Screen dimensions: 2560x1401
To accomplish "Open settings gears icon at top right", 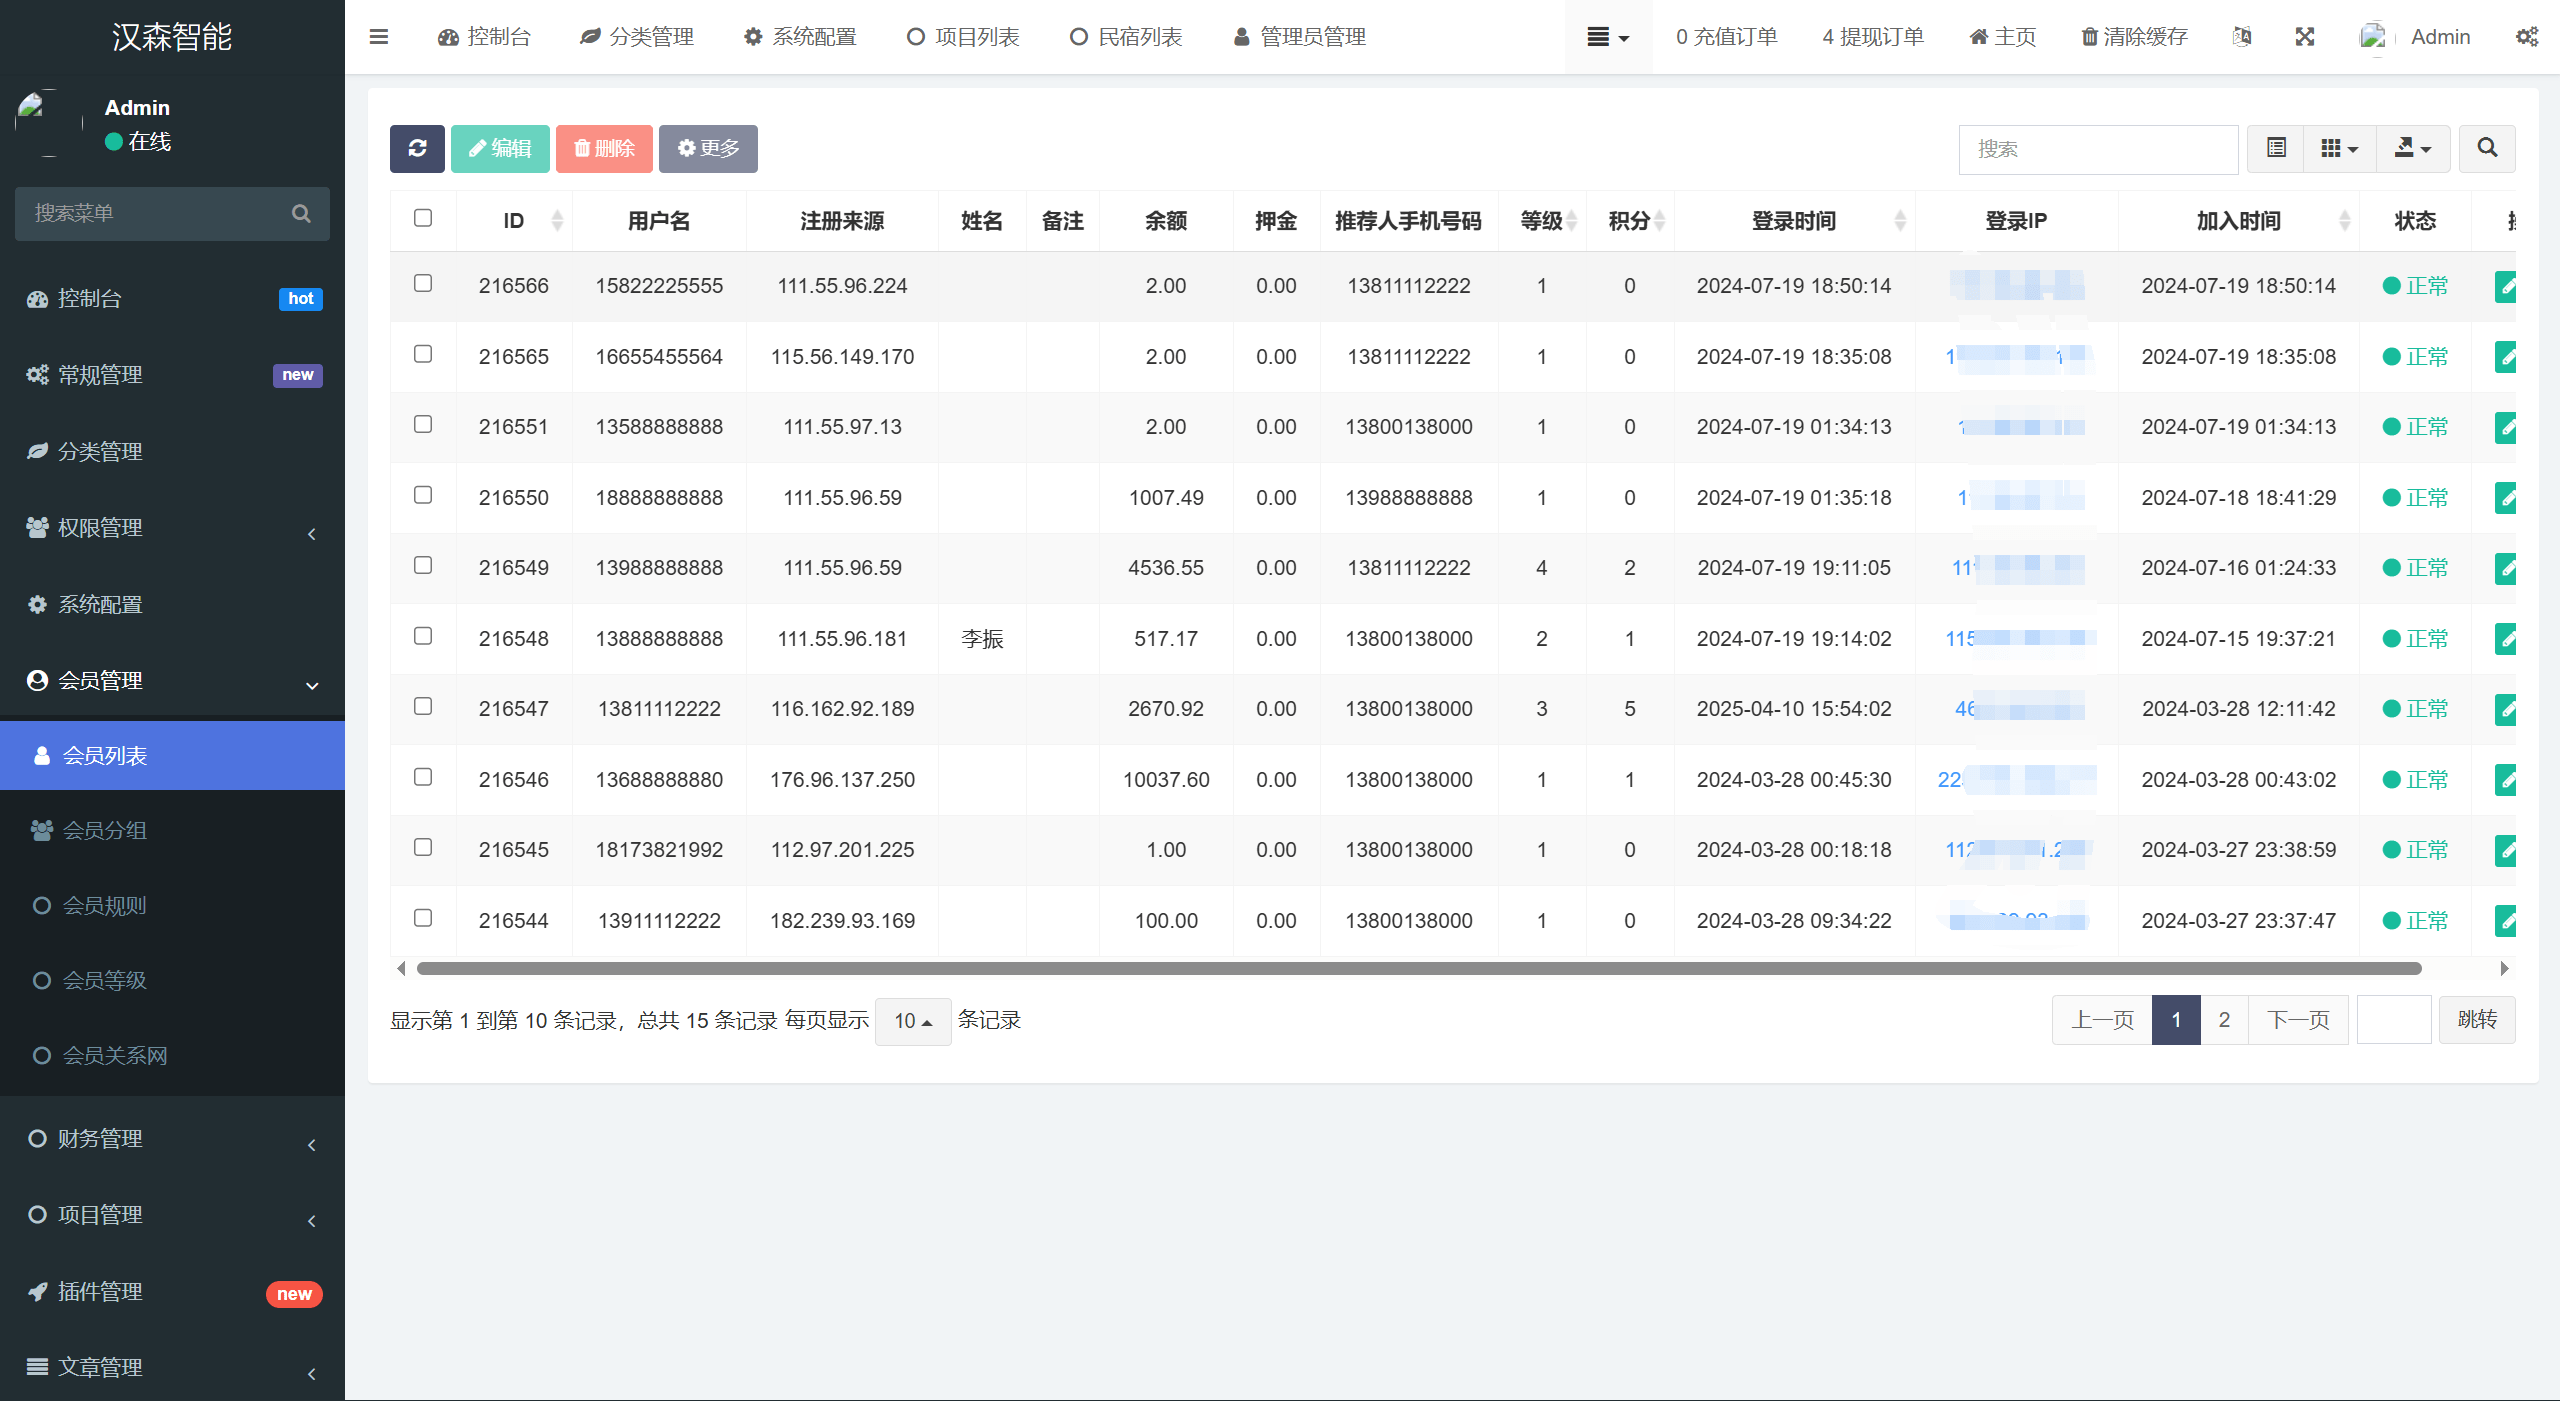I will tap(2527, 37).
